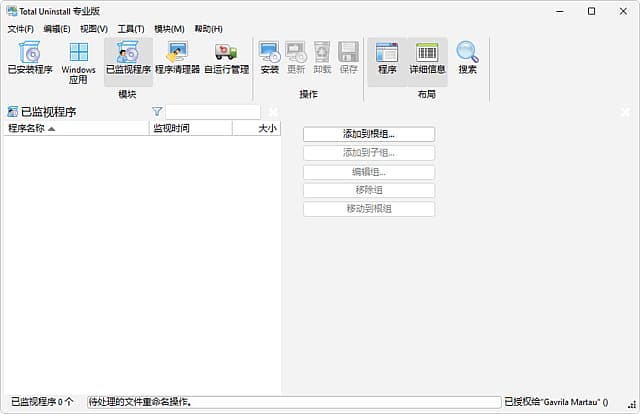Click the filter text input field

[212, 112]
